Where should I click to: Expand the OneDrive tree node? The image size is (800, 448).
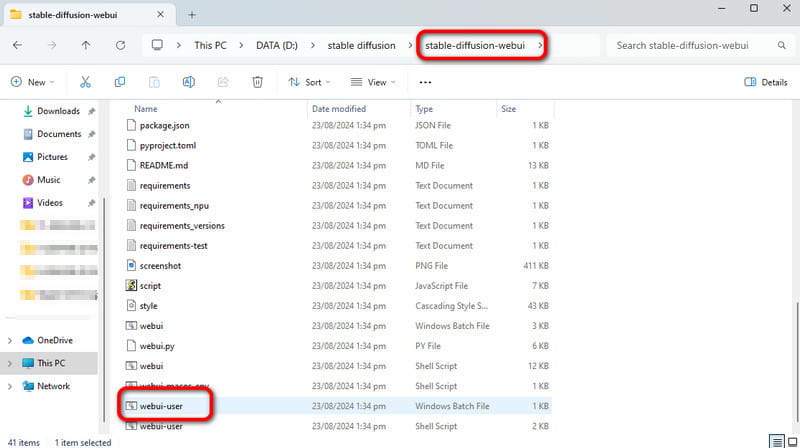point(10,340)
